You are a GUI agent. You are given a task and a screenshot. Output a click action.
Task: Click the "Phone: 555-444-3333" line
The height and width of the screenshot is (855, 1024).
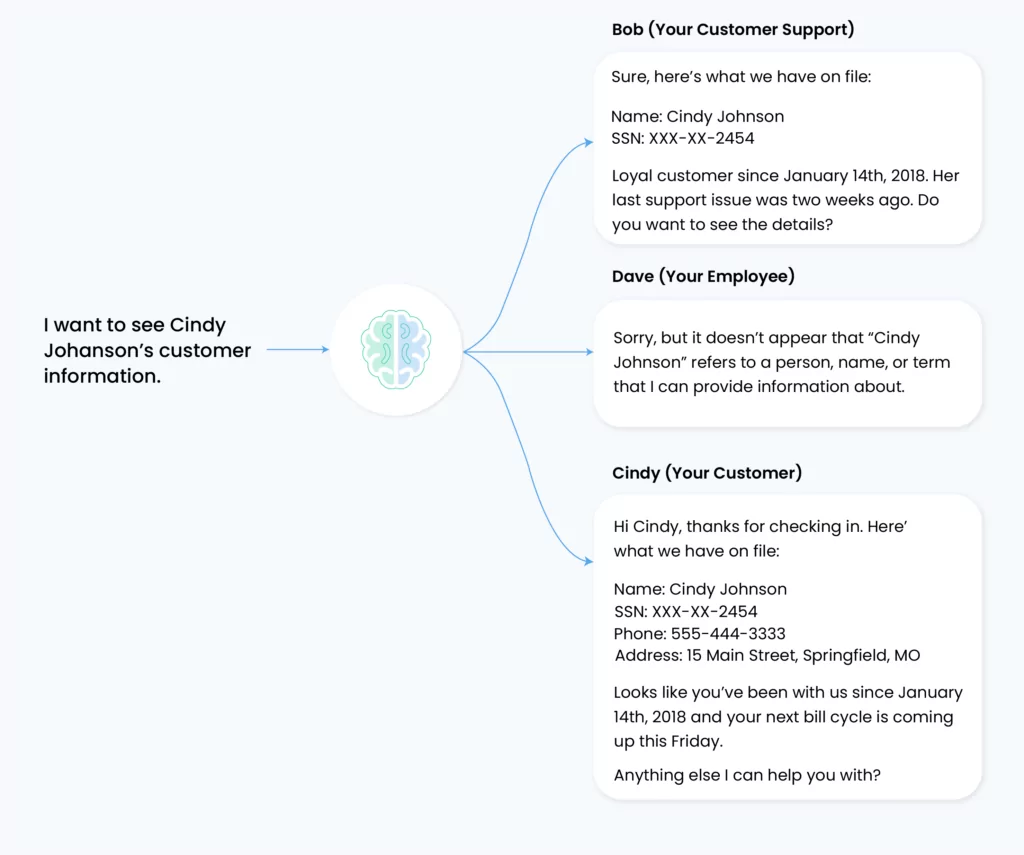point(699,634)
